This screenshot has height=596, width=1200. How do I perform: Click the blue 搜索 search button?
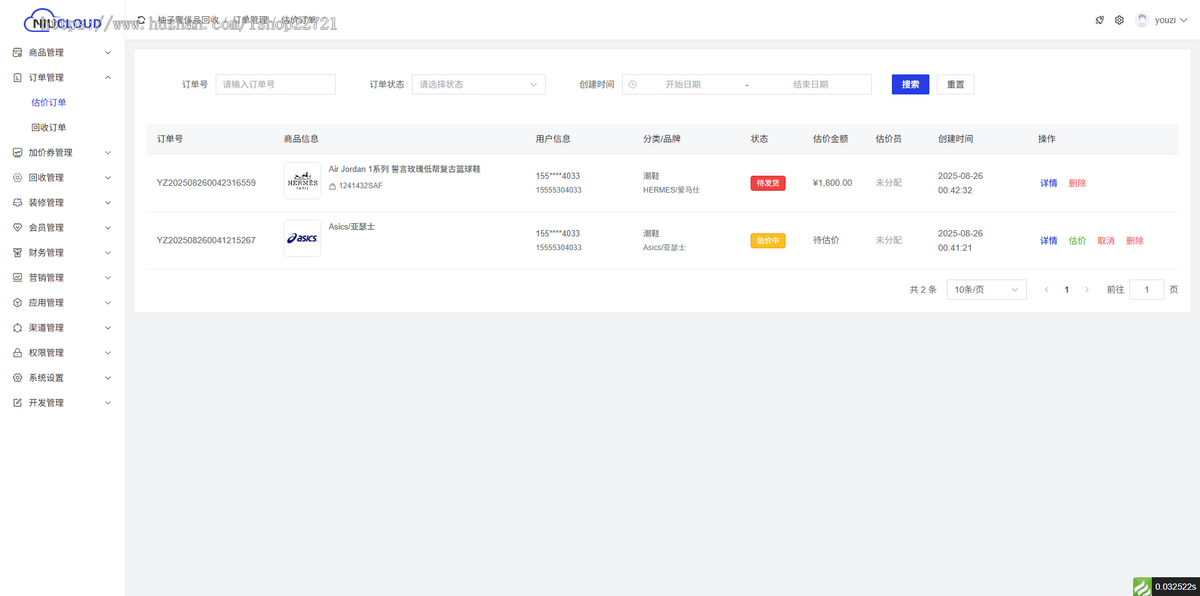coord(909,84)
